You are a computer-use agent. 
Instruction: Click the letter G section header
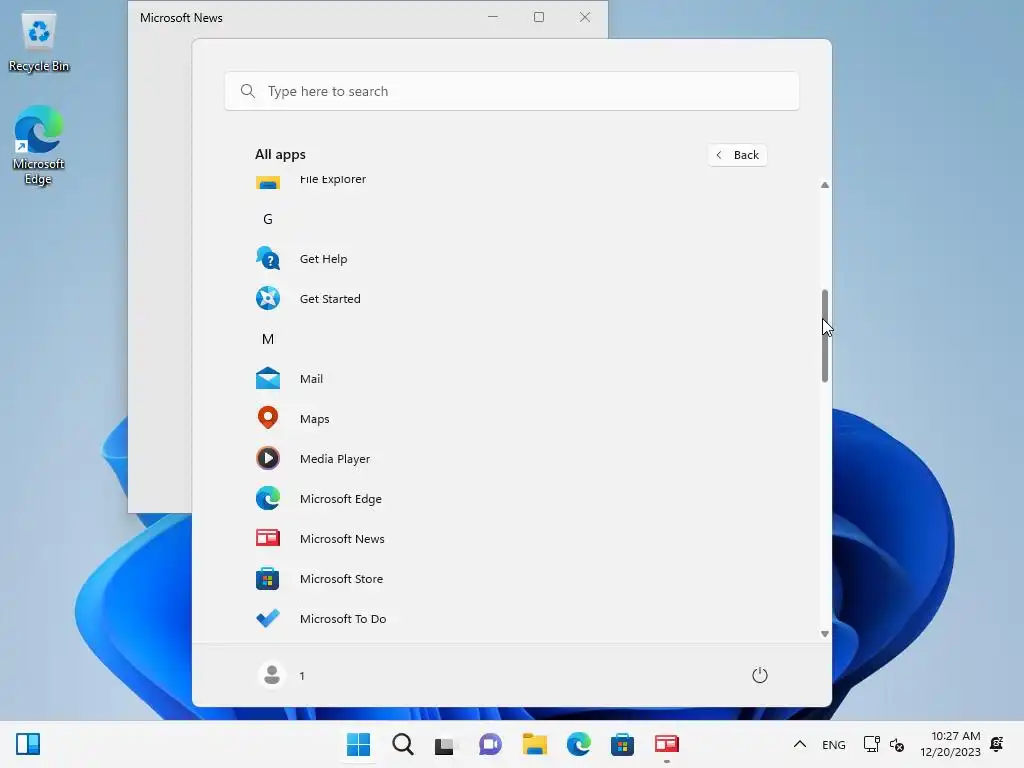pos(268,219)
